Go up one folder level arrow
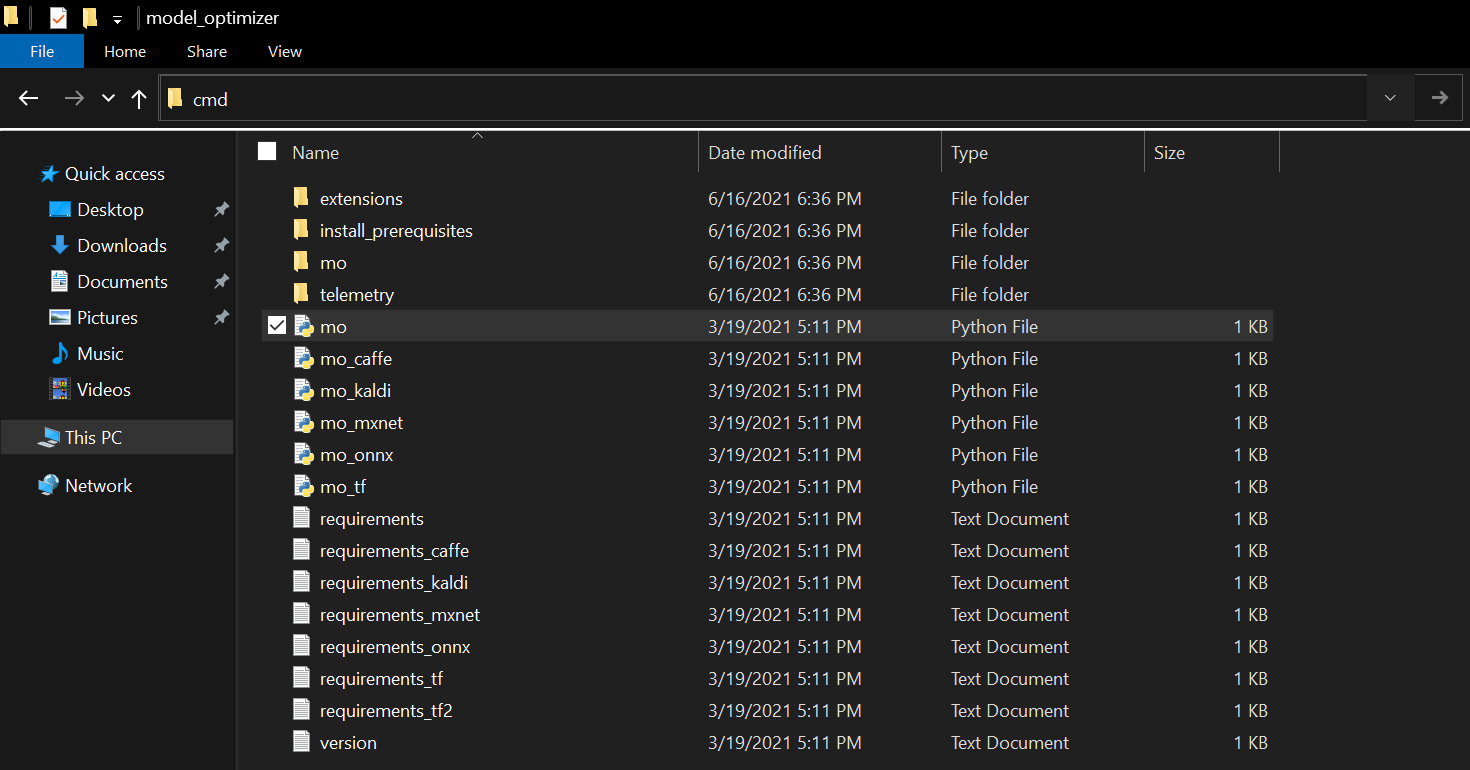1470x770 pixels. coord(139,98)
